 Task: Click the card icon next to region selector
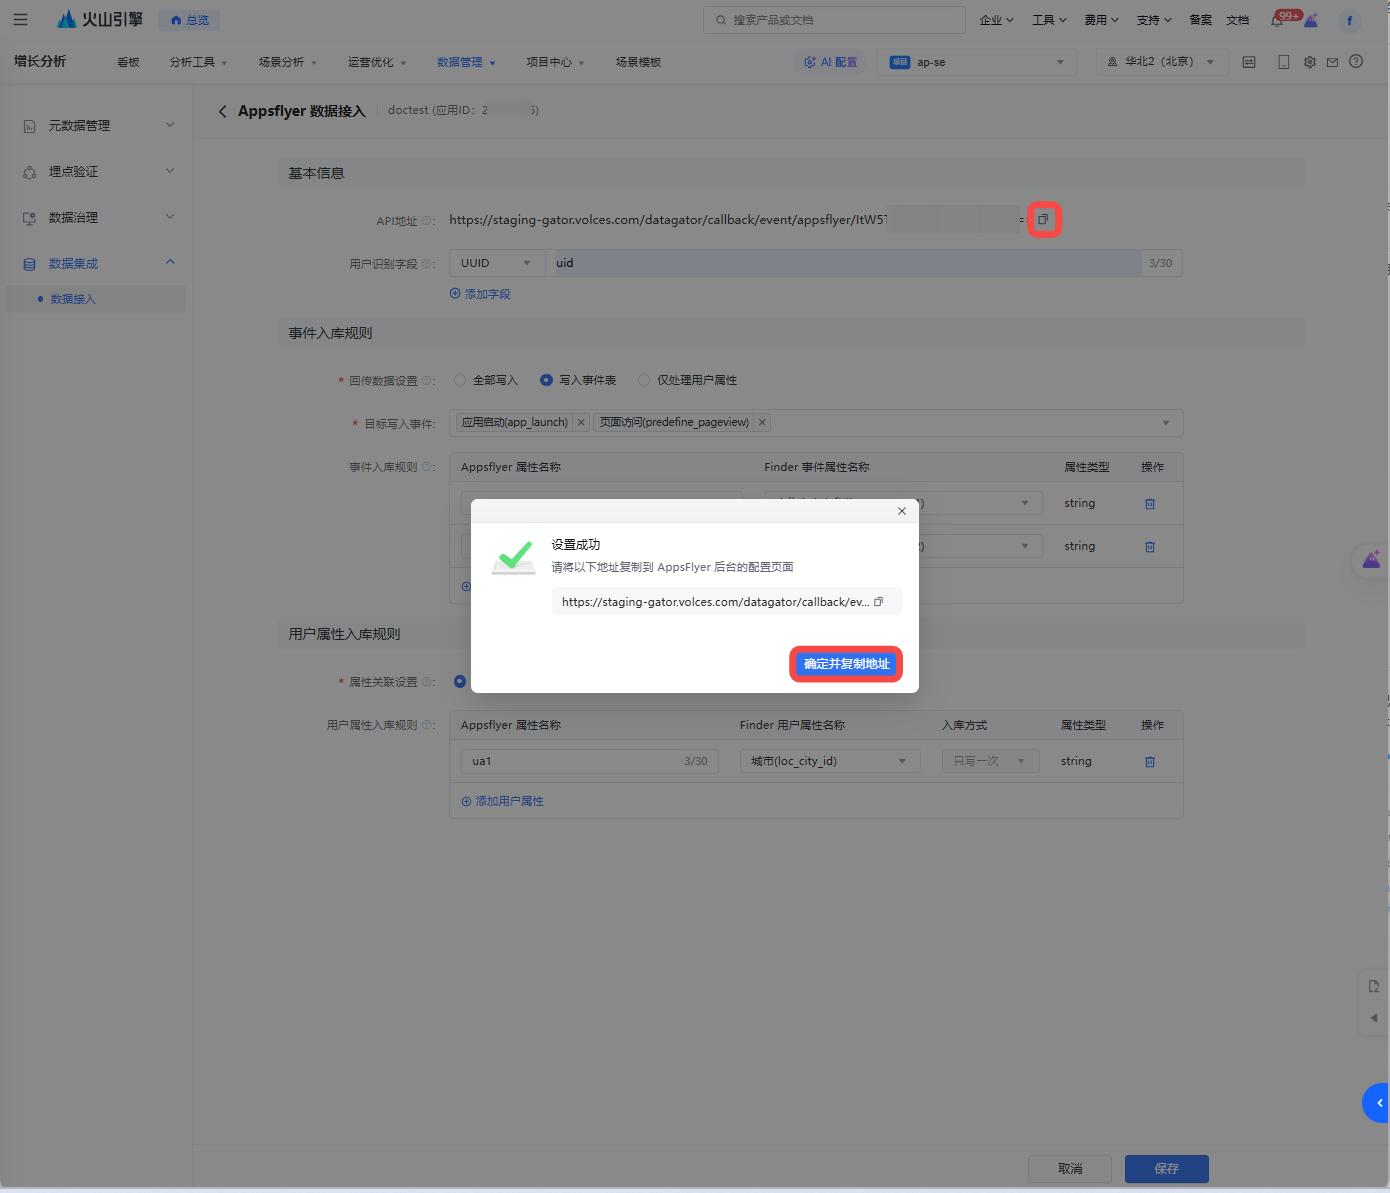pos(1249,62)
